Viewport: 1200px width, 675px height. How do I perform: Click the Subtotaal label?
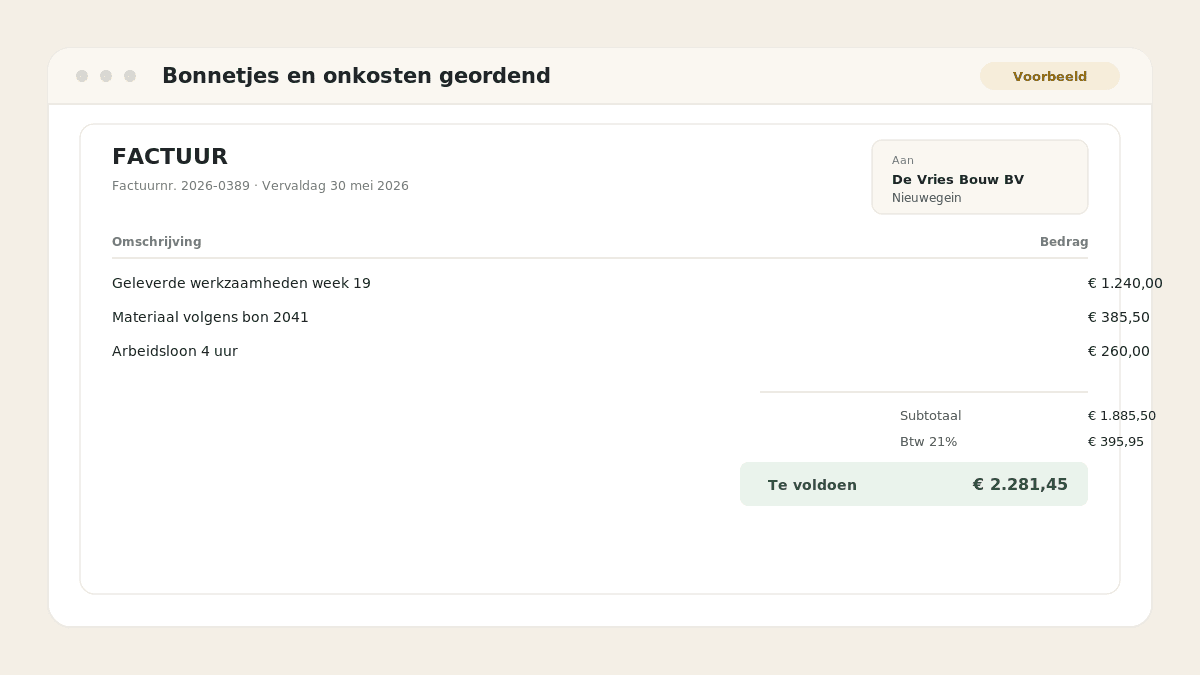[x=931, y=416]
